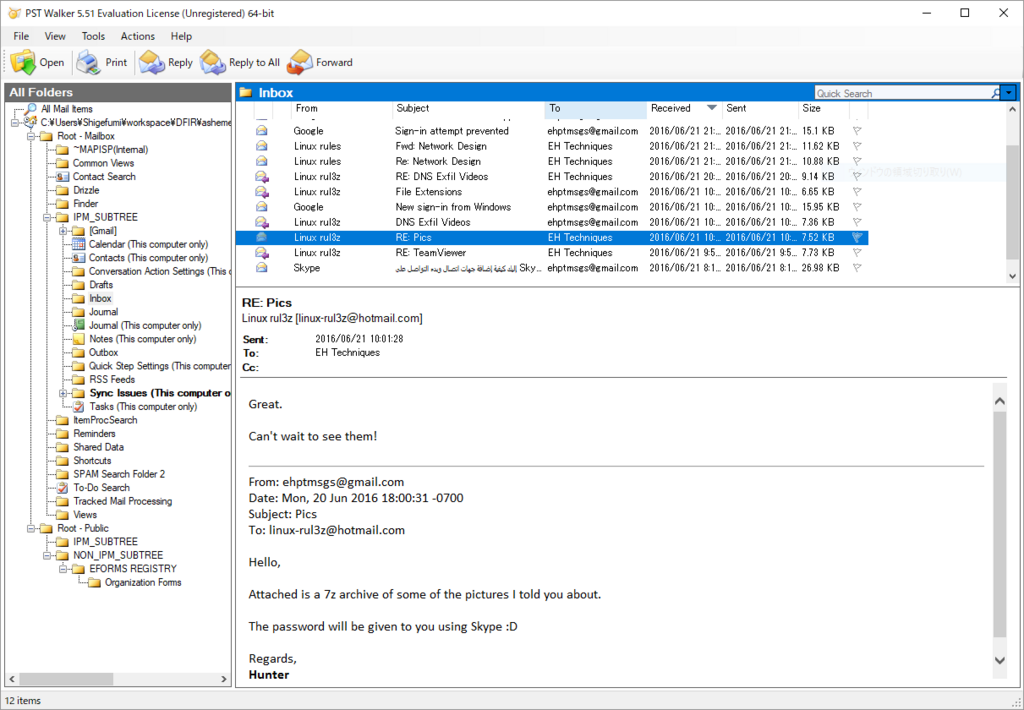Image resolution: width=1024 pixels, height=710 pixels.
Task: Open the Tools menu
Action: 93,37
